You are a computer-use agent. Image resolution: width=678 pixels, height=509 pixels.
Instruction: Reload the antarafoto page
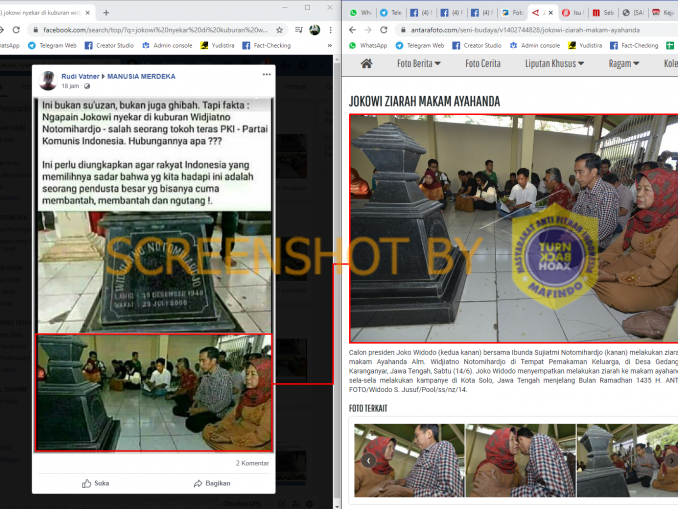pos(384,30)
